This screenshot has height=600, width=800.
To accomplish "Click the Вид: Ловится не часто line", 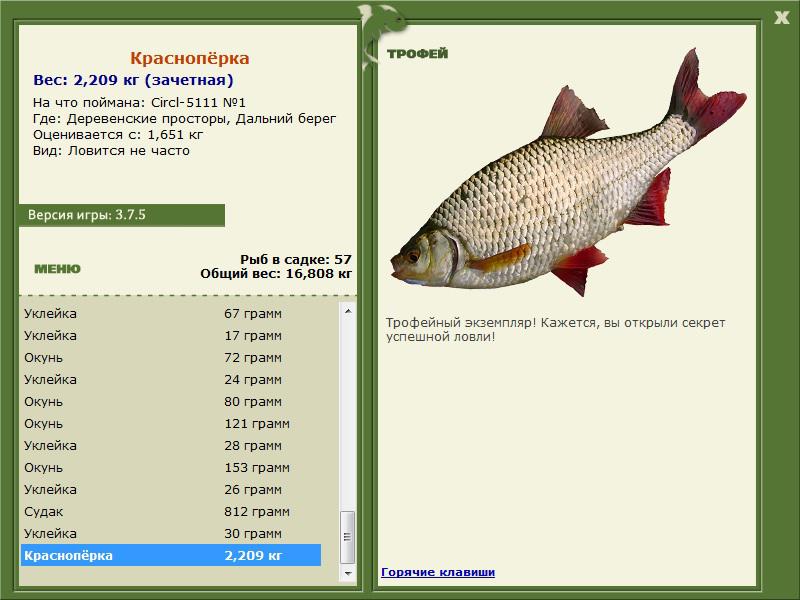I will click(x=111, y=151).
